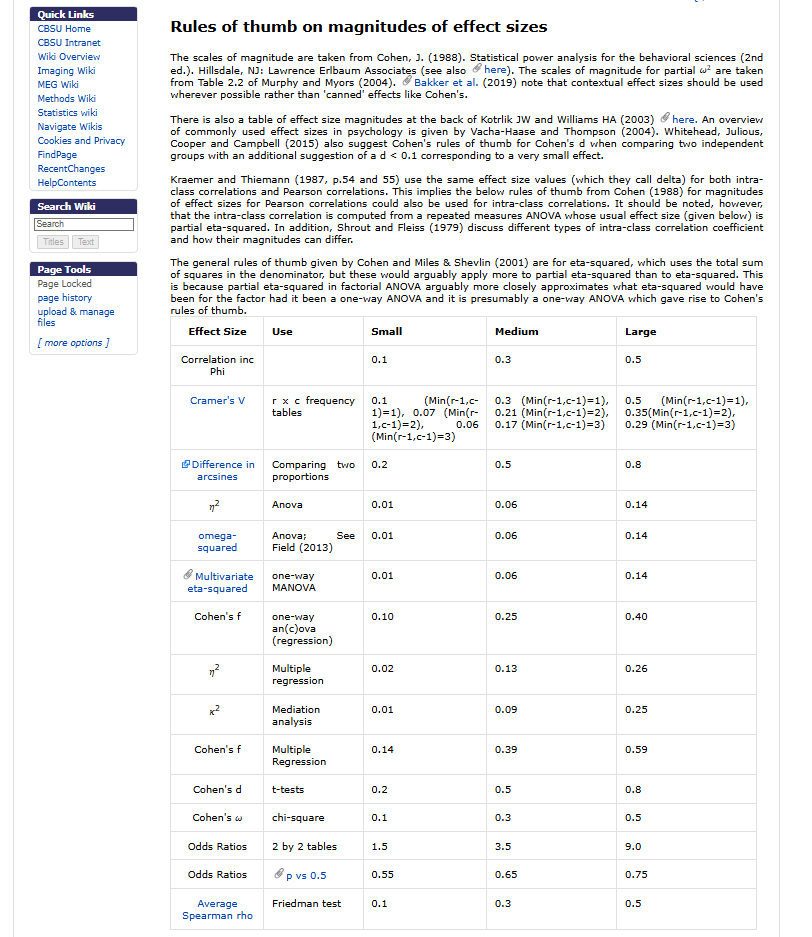This screenshot has height=937, width=812.
Task: Open the Average Spearman rho link
Action: tap(217, 910)
